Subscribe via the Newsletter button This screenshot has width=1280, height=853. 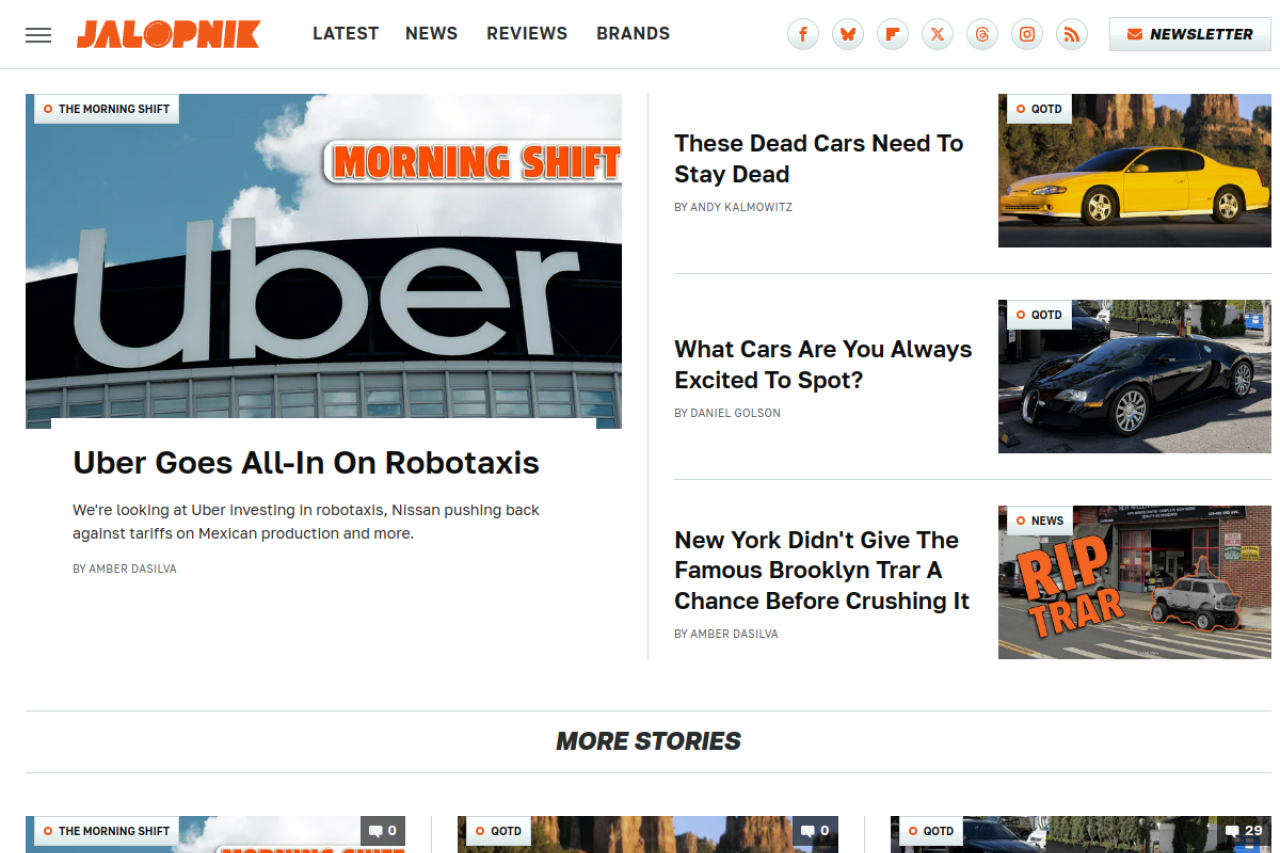pyautogui.click(x=1189, y=34)
